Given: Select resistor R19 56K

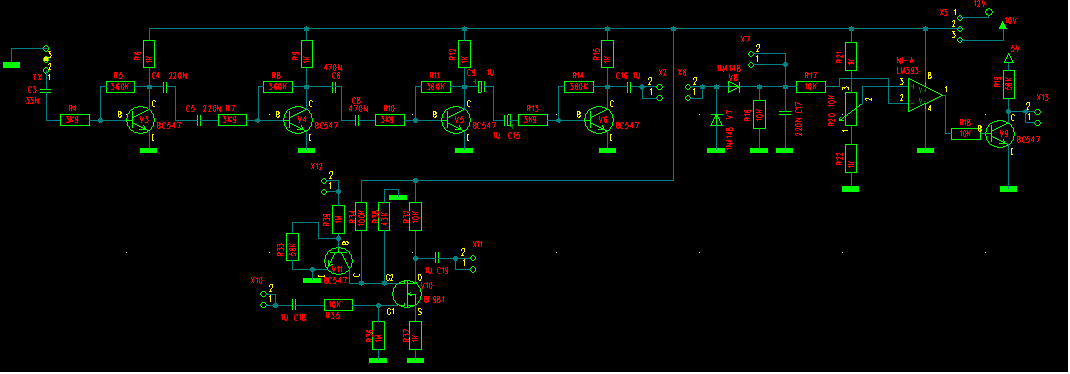Looking at the screenshot, I should click(x=1008, y=85).
